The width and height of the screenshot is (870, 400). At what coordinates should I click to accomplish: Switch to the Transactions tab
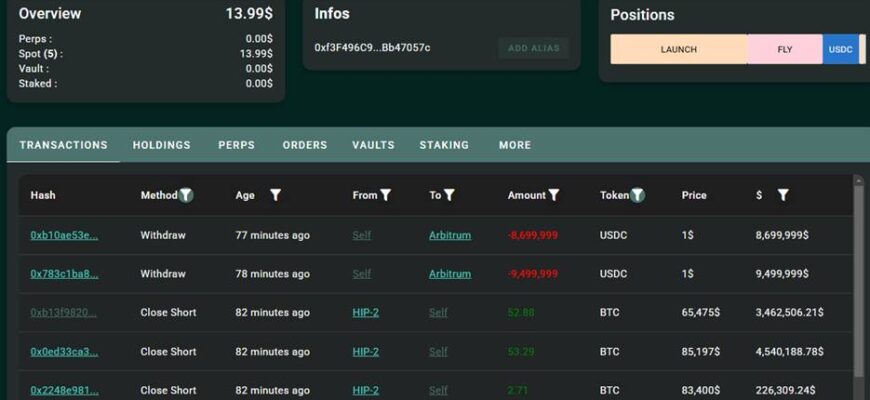tap(63, 145)
